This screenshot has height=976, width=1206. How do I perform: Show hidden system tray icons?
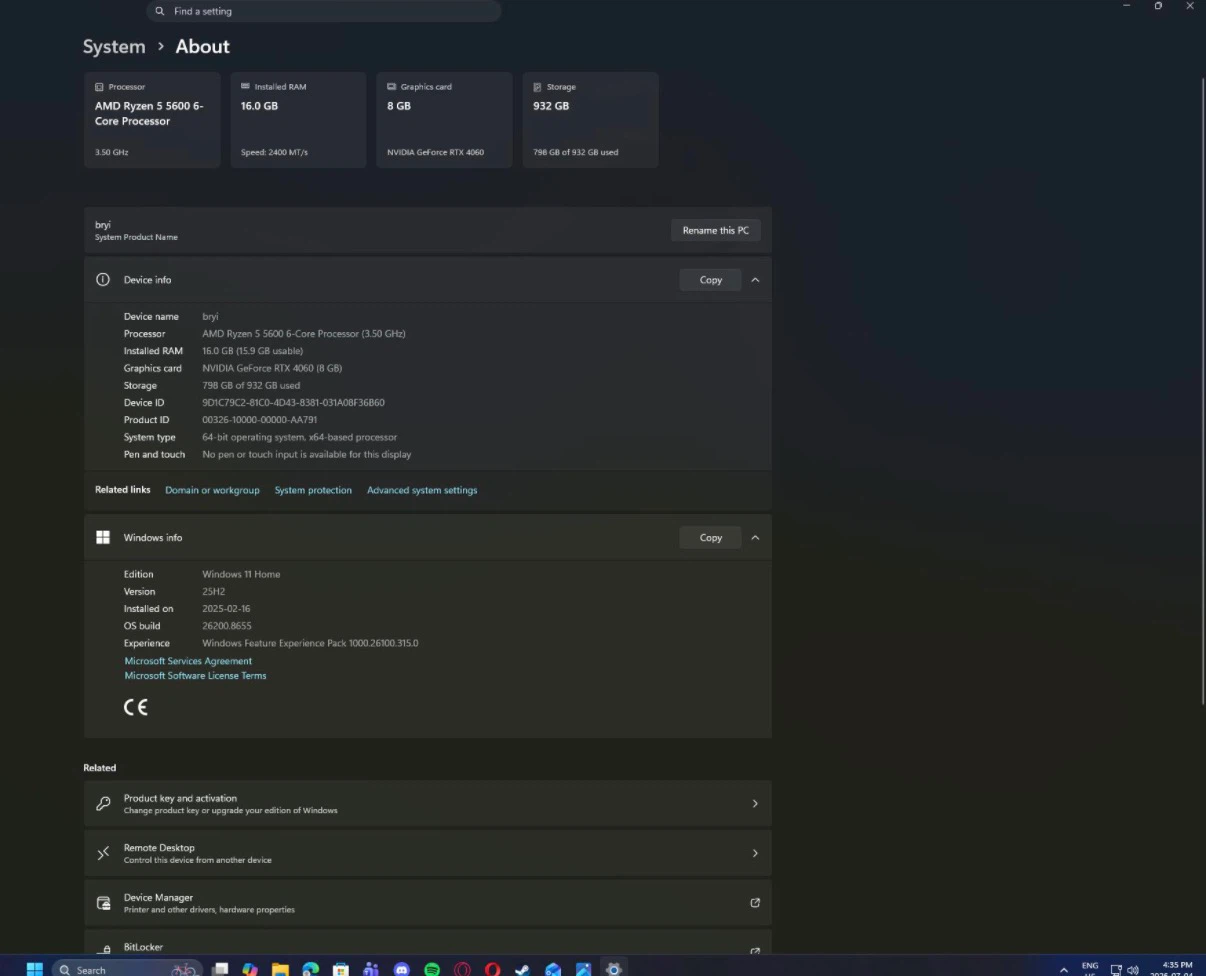[1064, 969]
